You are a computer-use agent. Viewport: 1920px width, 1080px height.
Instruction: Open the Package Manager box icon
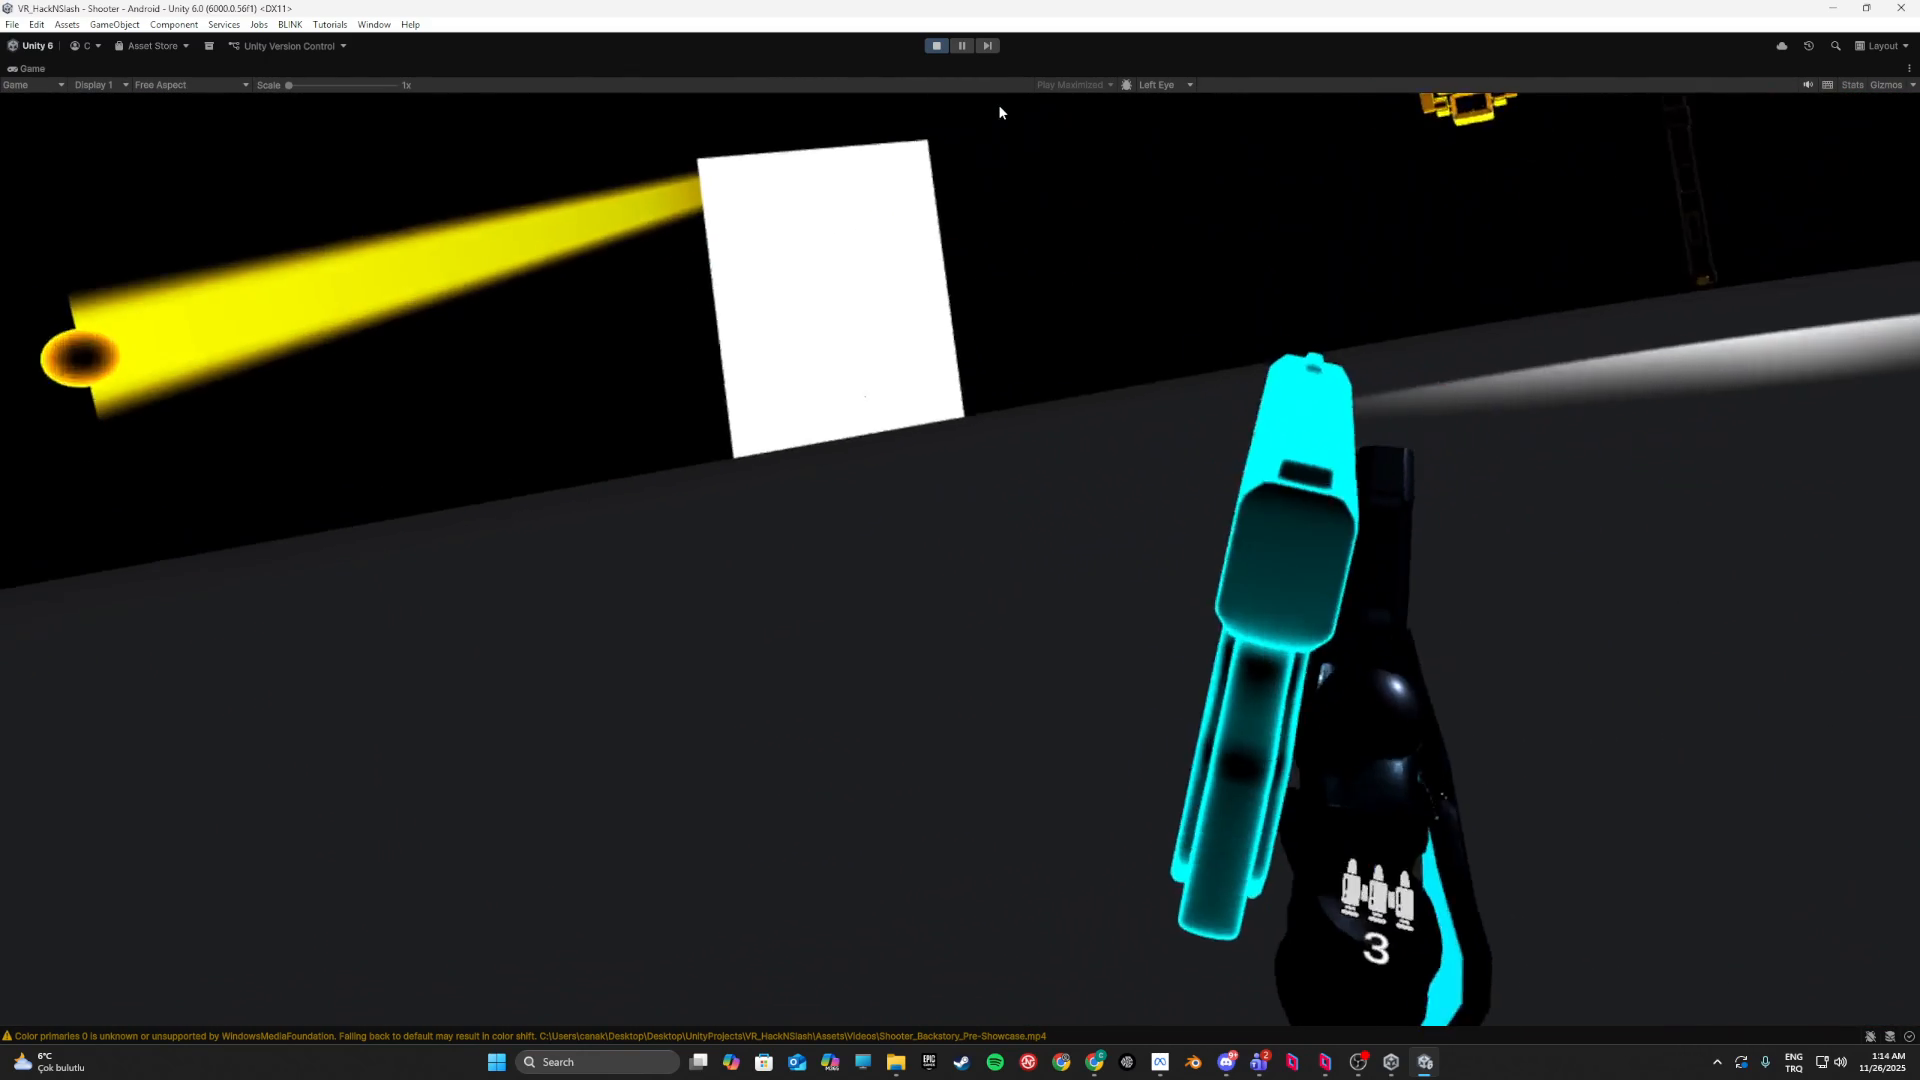coord(209,46)
